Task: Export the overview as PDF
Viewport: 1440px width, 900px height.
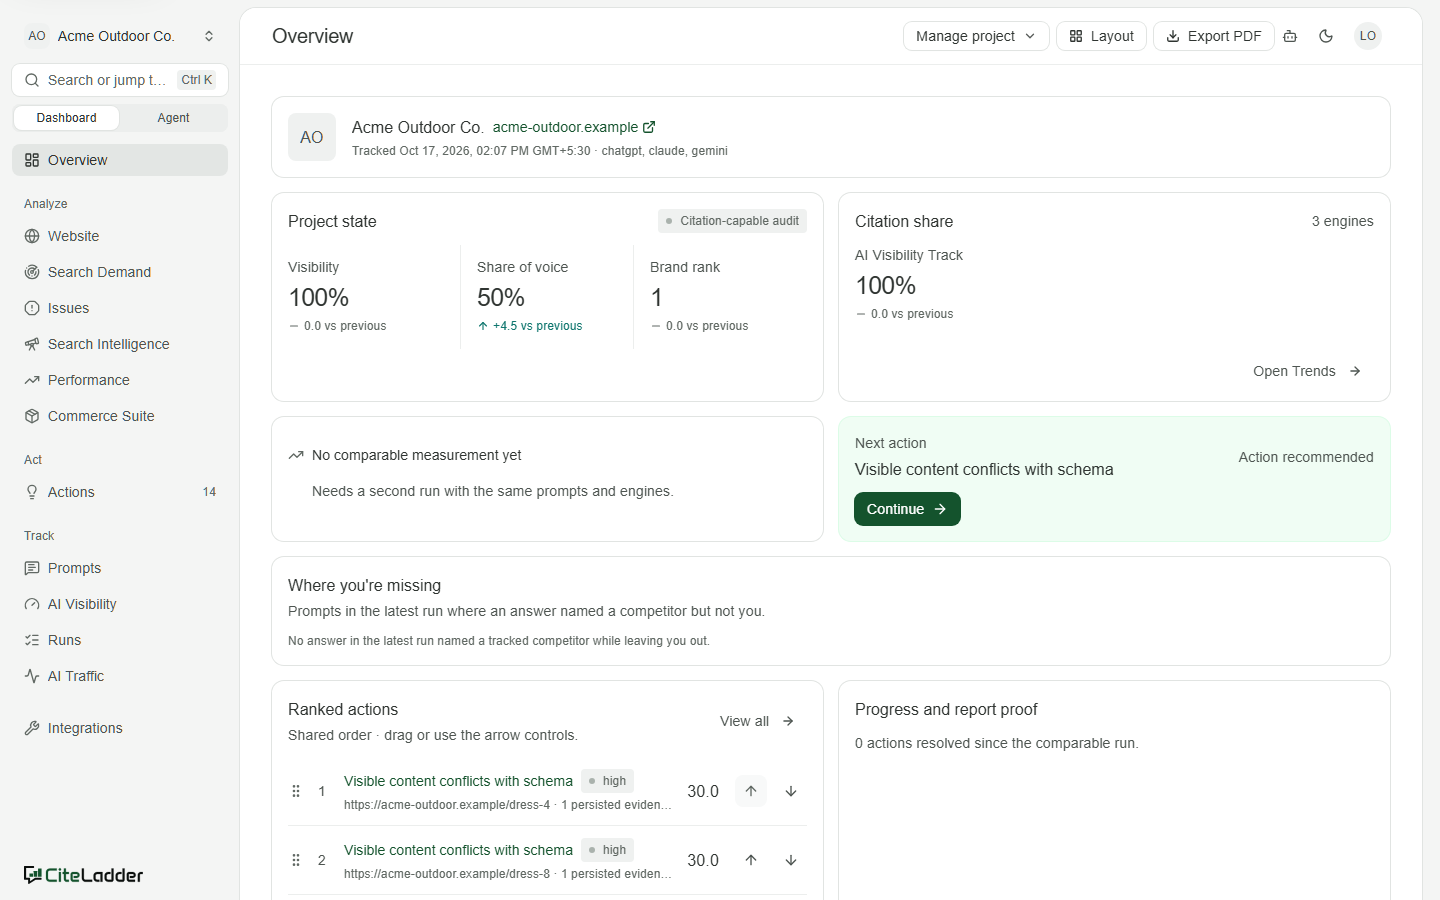Action: [1214, 36]
